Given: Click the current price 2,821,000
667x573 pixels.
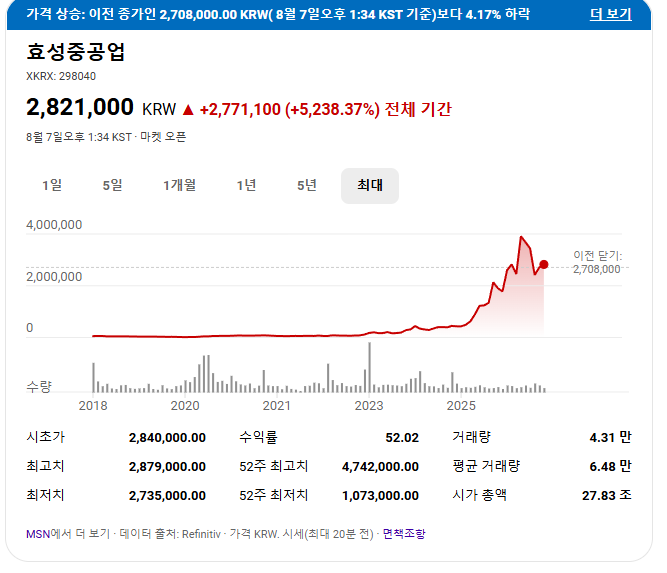Looking at the screenshot, I should (x=80, y=107).
